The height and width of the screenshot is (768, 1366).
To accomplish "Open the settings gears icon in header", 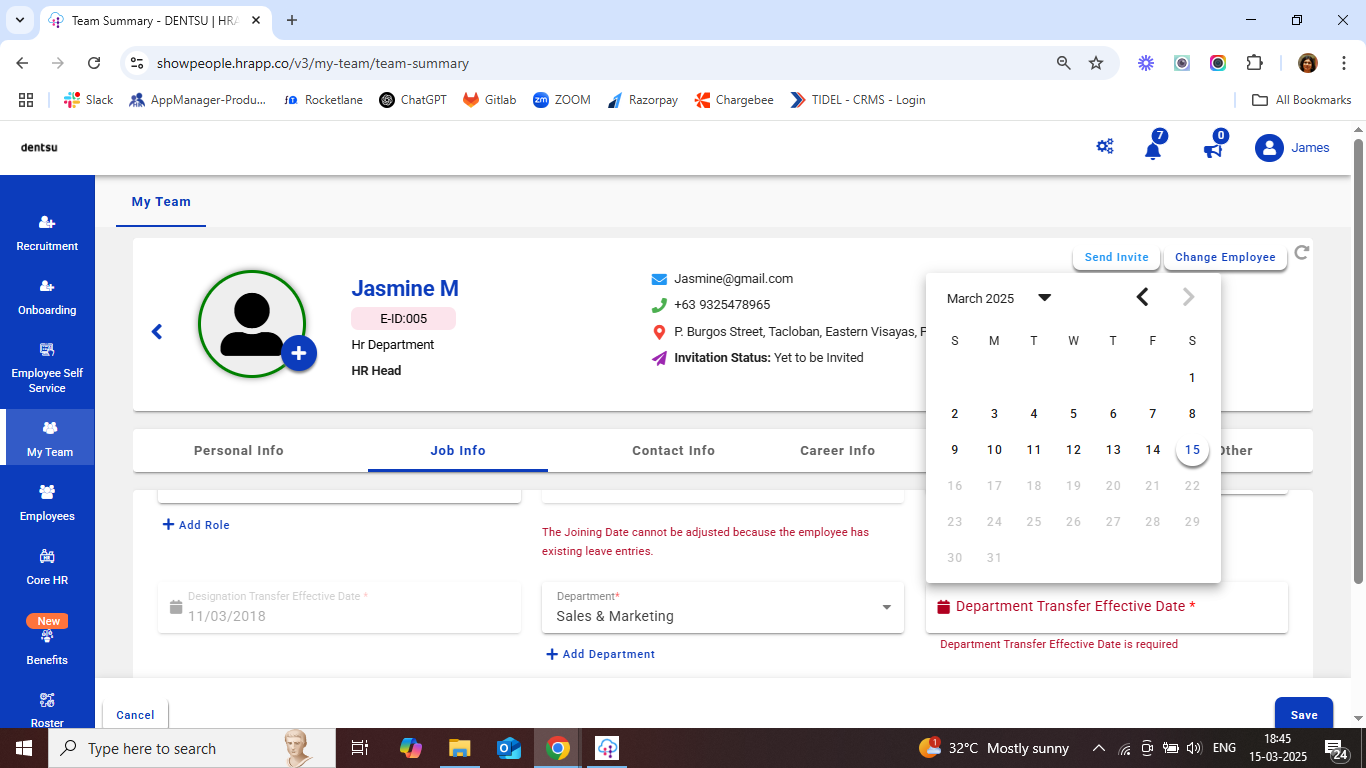I will click(x=1104, y=147).
